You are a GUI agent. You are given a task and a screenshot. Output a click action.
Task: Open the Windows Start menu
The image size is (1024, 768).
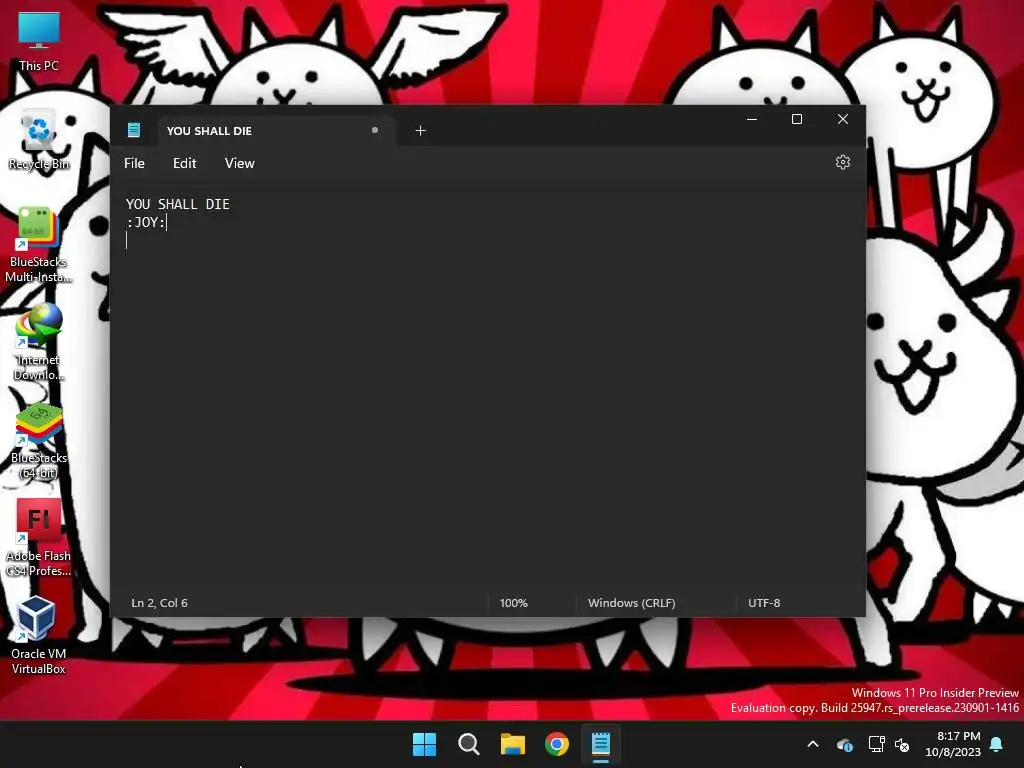tap(424, 744)
